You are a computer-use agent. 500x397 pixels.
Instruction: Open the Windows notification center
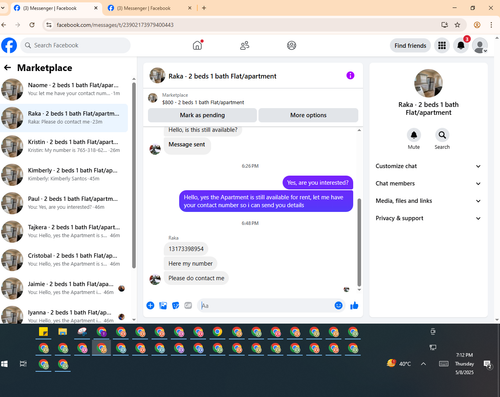pyautogui.click(x=488, y=364)
